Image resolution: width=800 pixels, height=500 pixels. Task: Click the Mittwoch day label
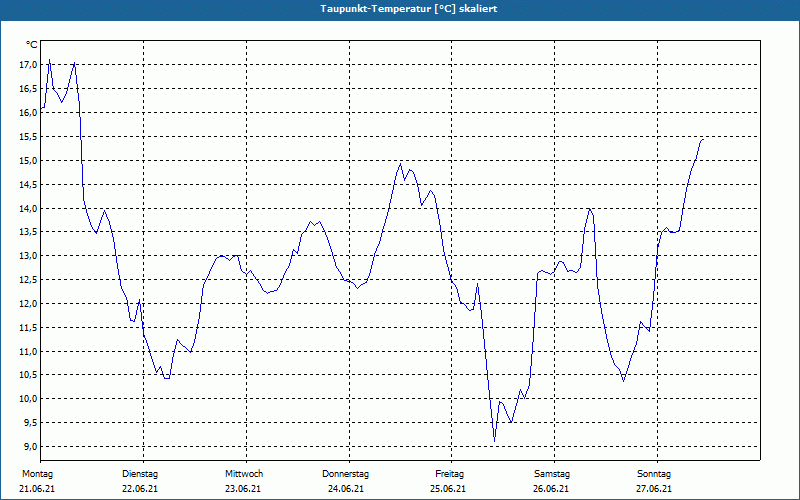click(244, 474)
